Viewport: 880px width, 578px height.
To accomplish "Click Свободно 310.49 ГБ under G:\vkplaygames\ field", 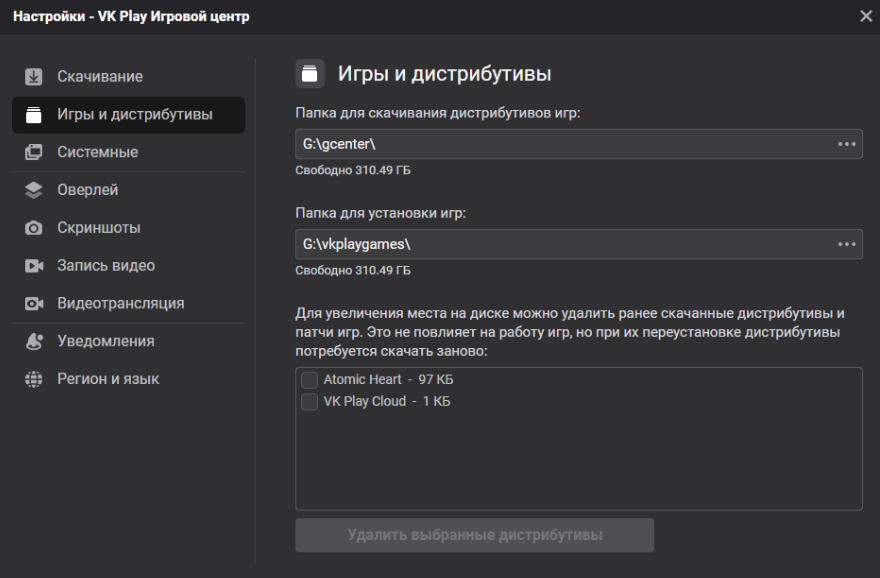I will (x=353, y=270).
